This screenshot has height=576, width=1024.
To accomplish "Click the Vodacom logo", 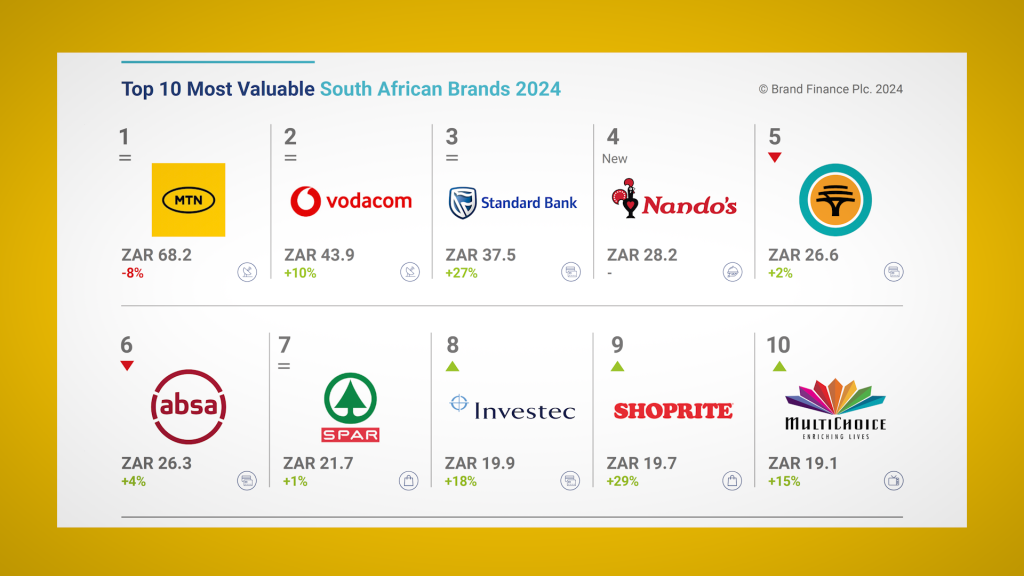I will [351, 201].
